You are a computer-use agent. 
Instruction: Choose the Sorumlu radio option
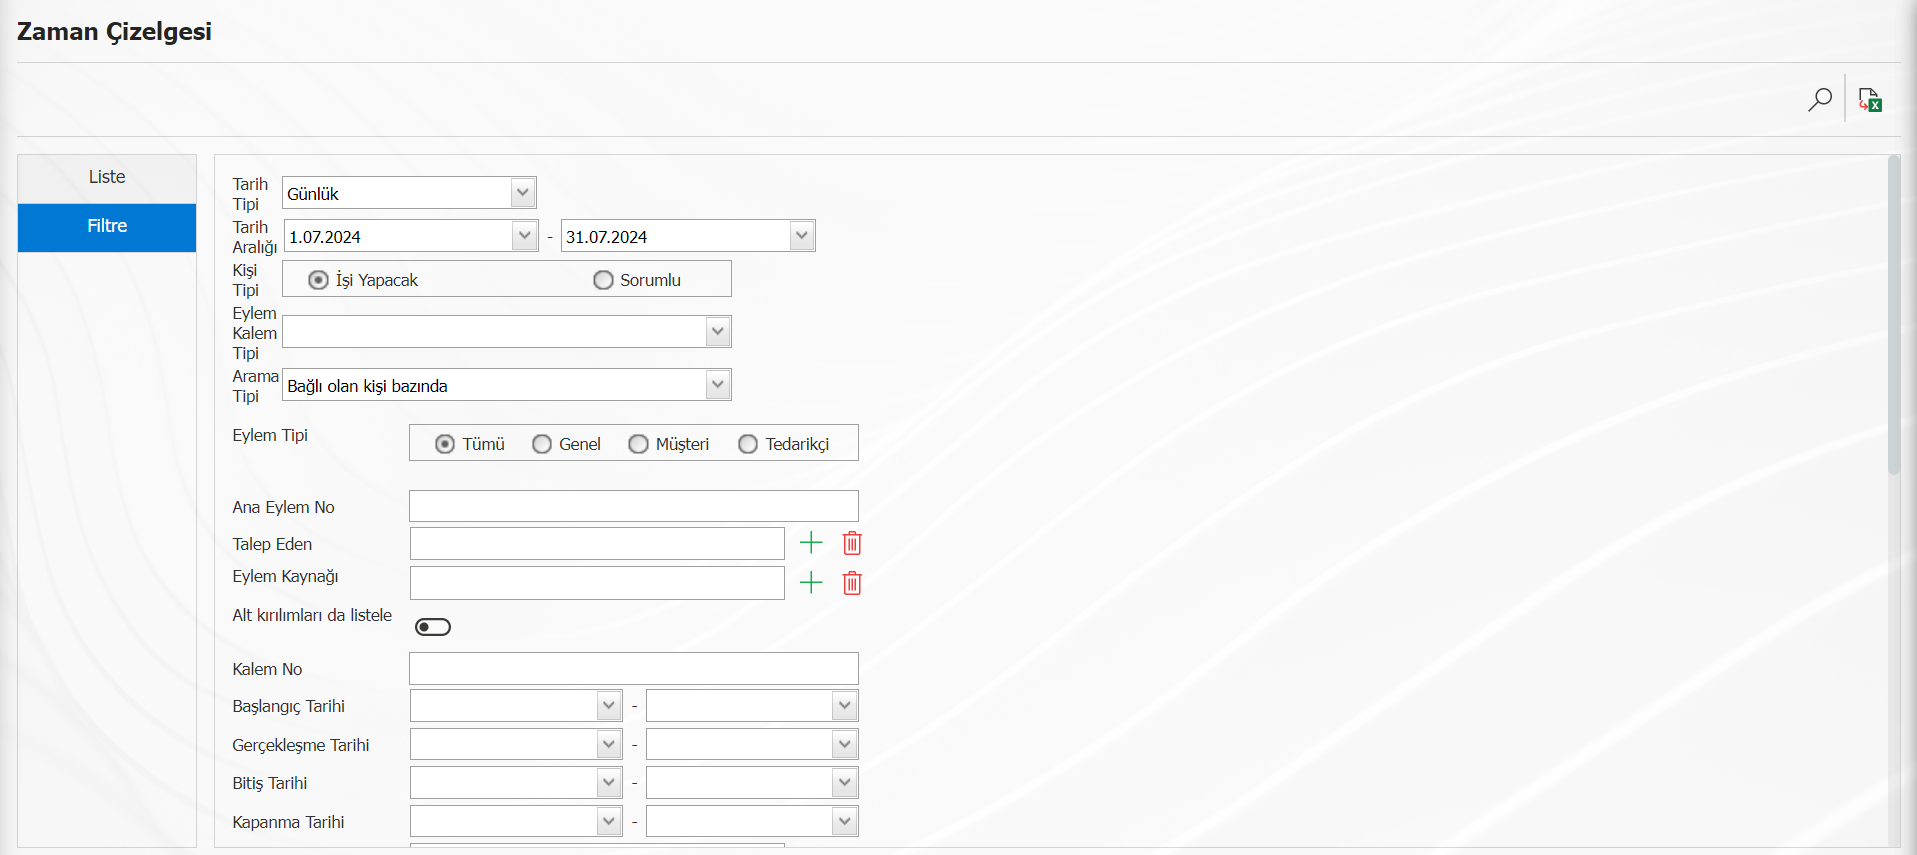pos(603,280)
